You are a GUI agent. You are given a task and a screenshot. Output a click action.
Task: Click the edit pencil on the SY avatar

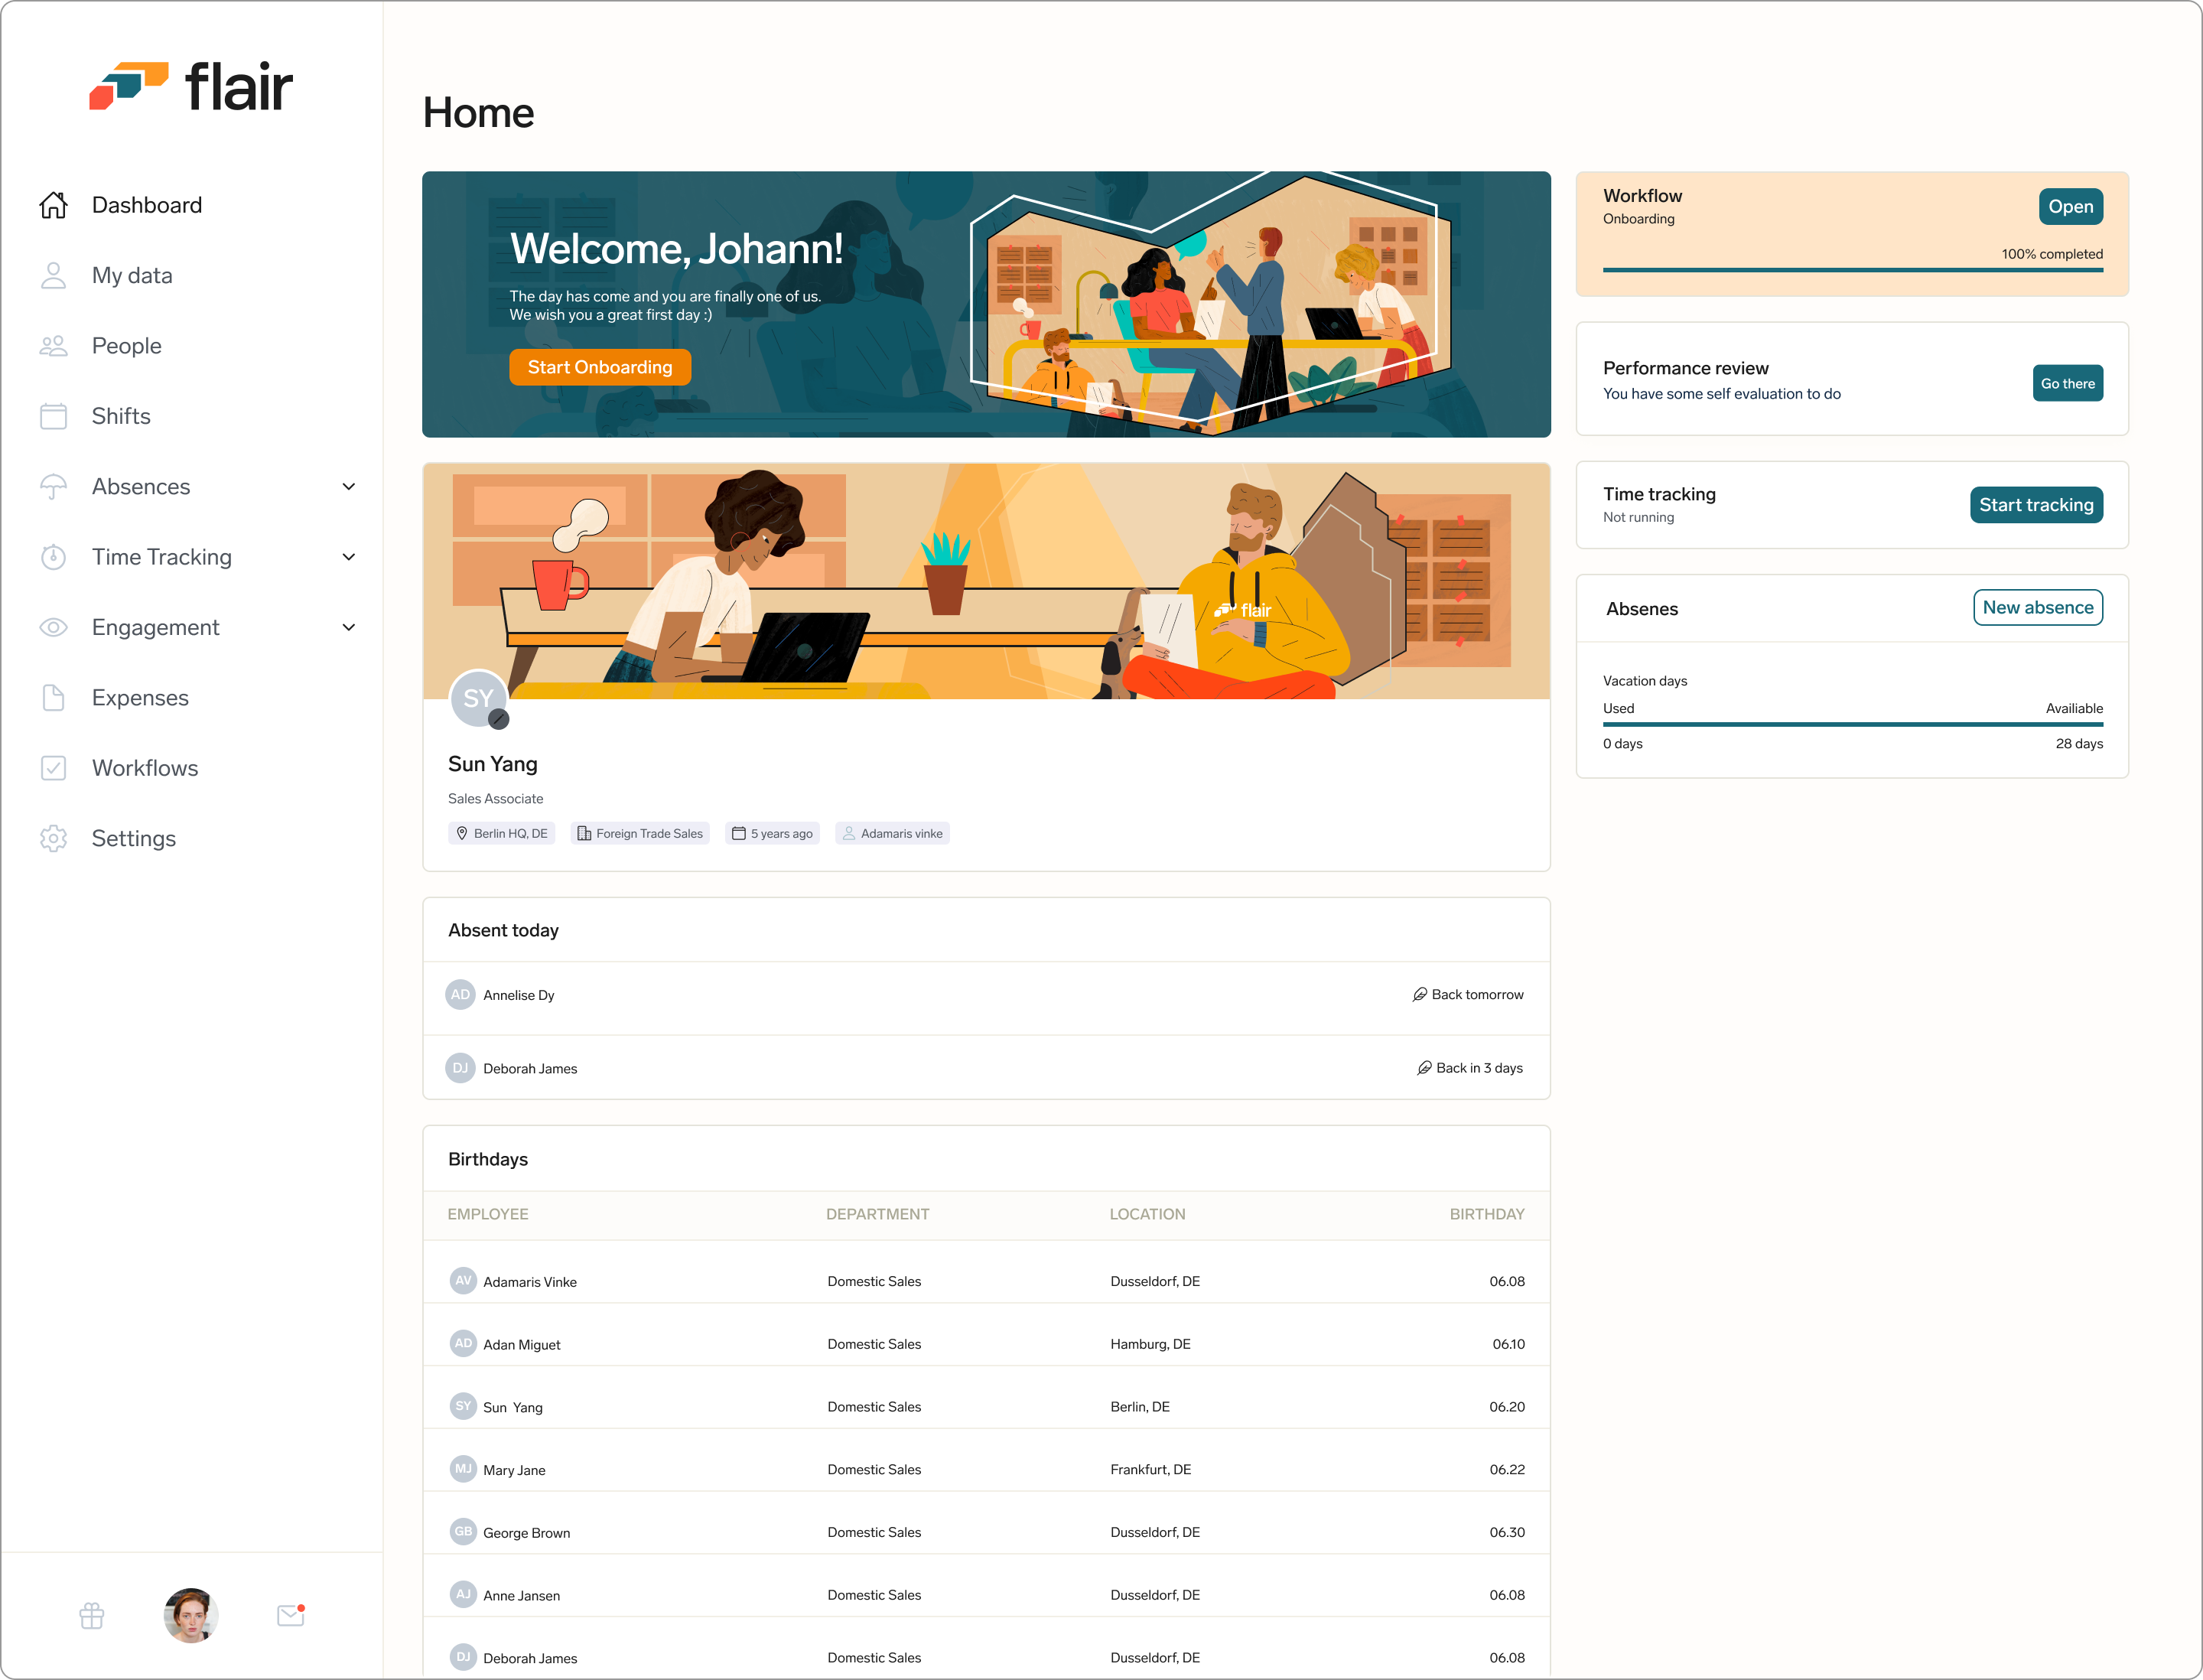pyautogui.click(x=499, y=719)
